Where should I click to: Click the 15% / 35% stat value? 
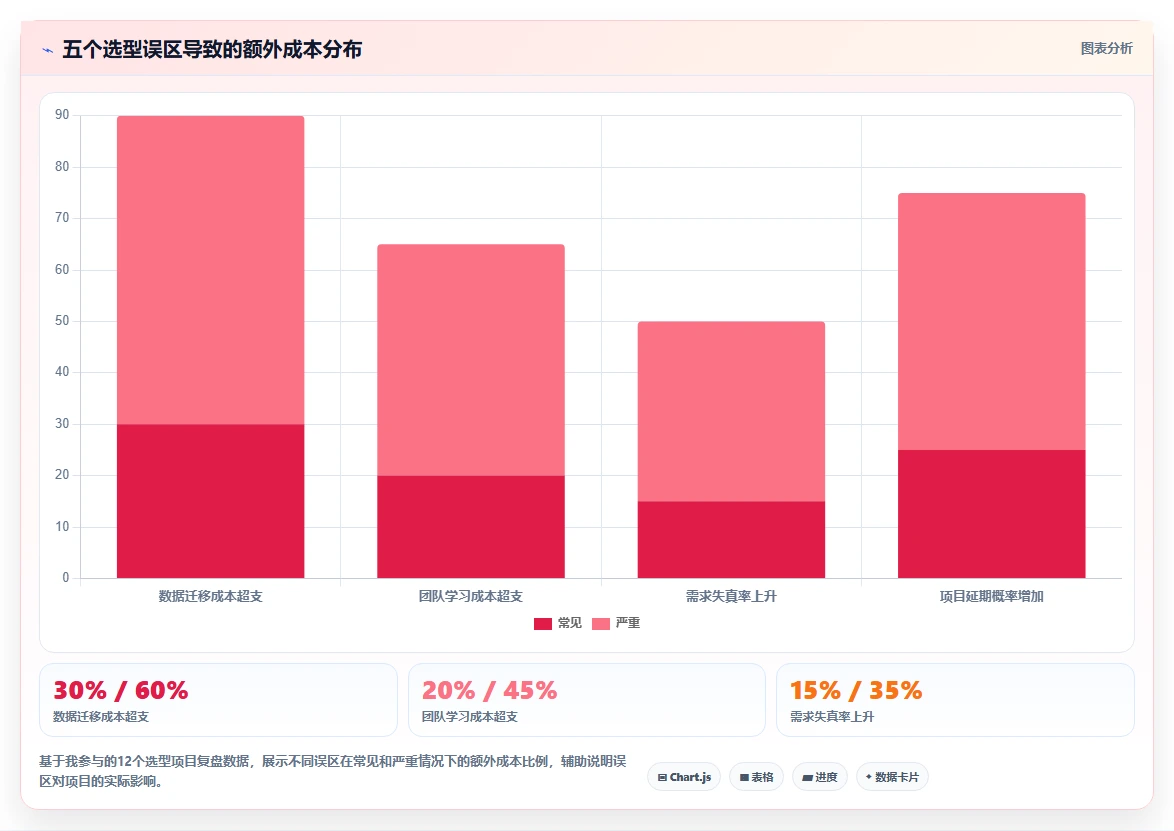856,690
